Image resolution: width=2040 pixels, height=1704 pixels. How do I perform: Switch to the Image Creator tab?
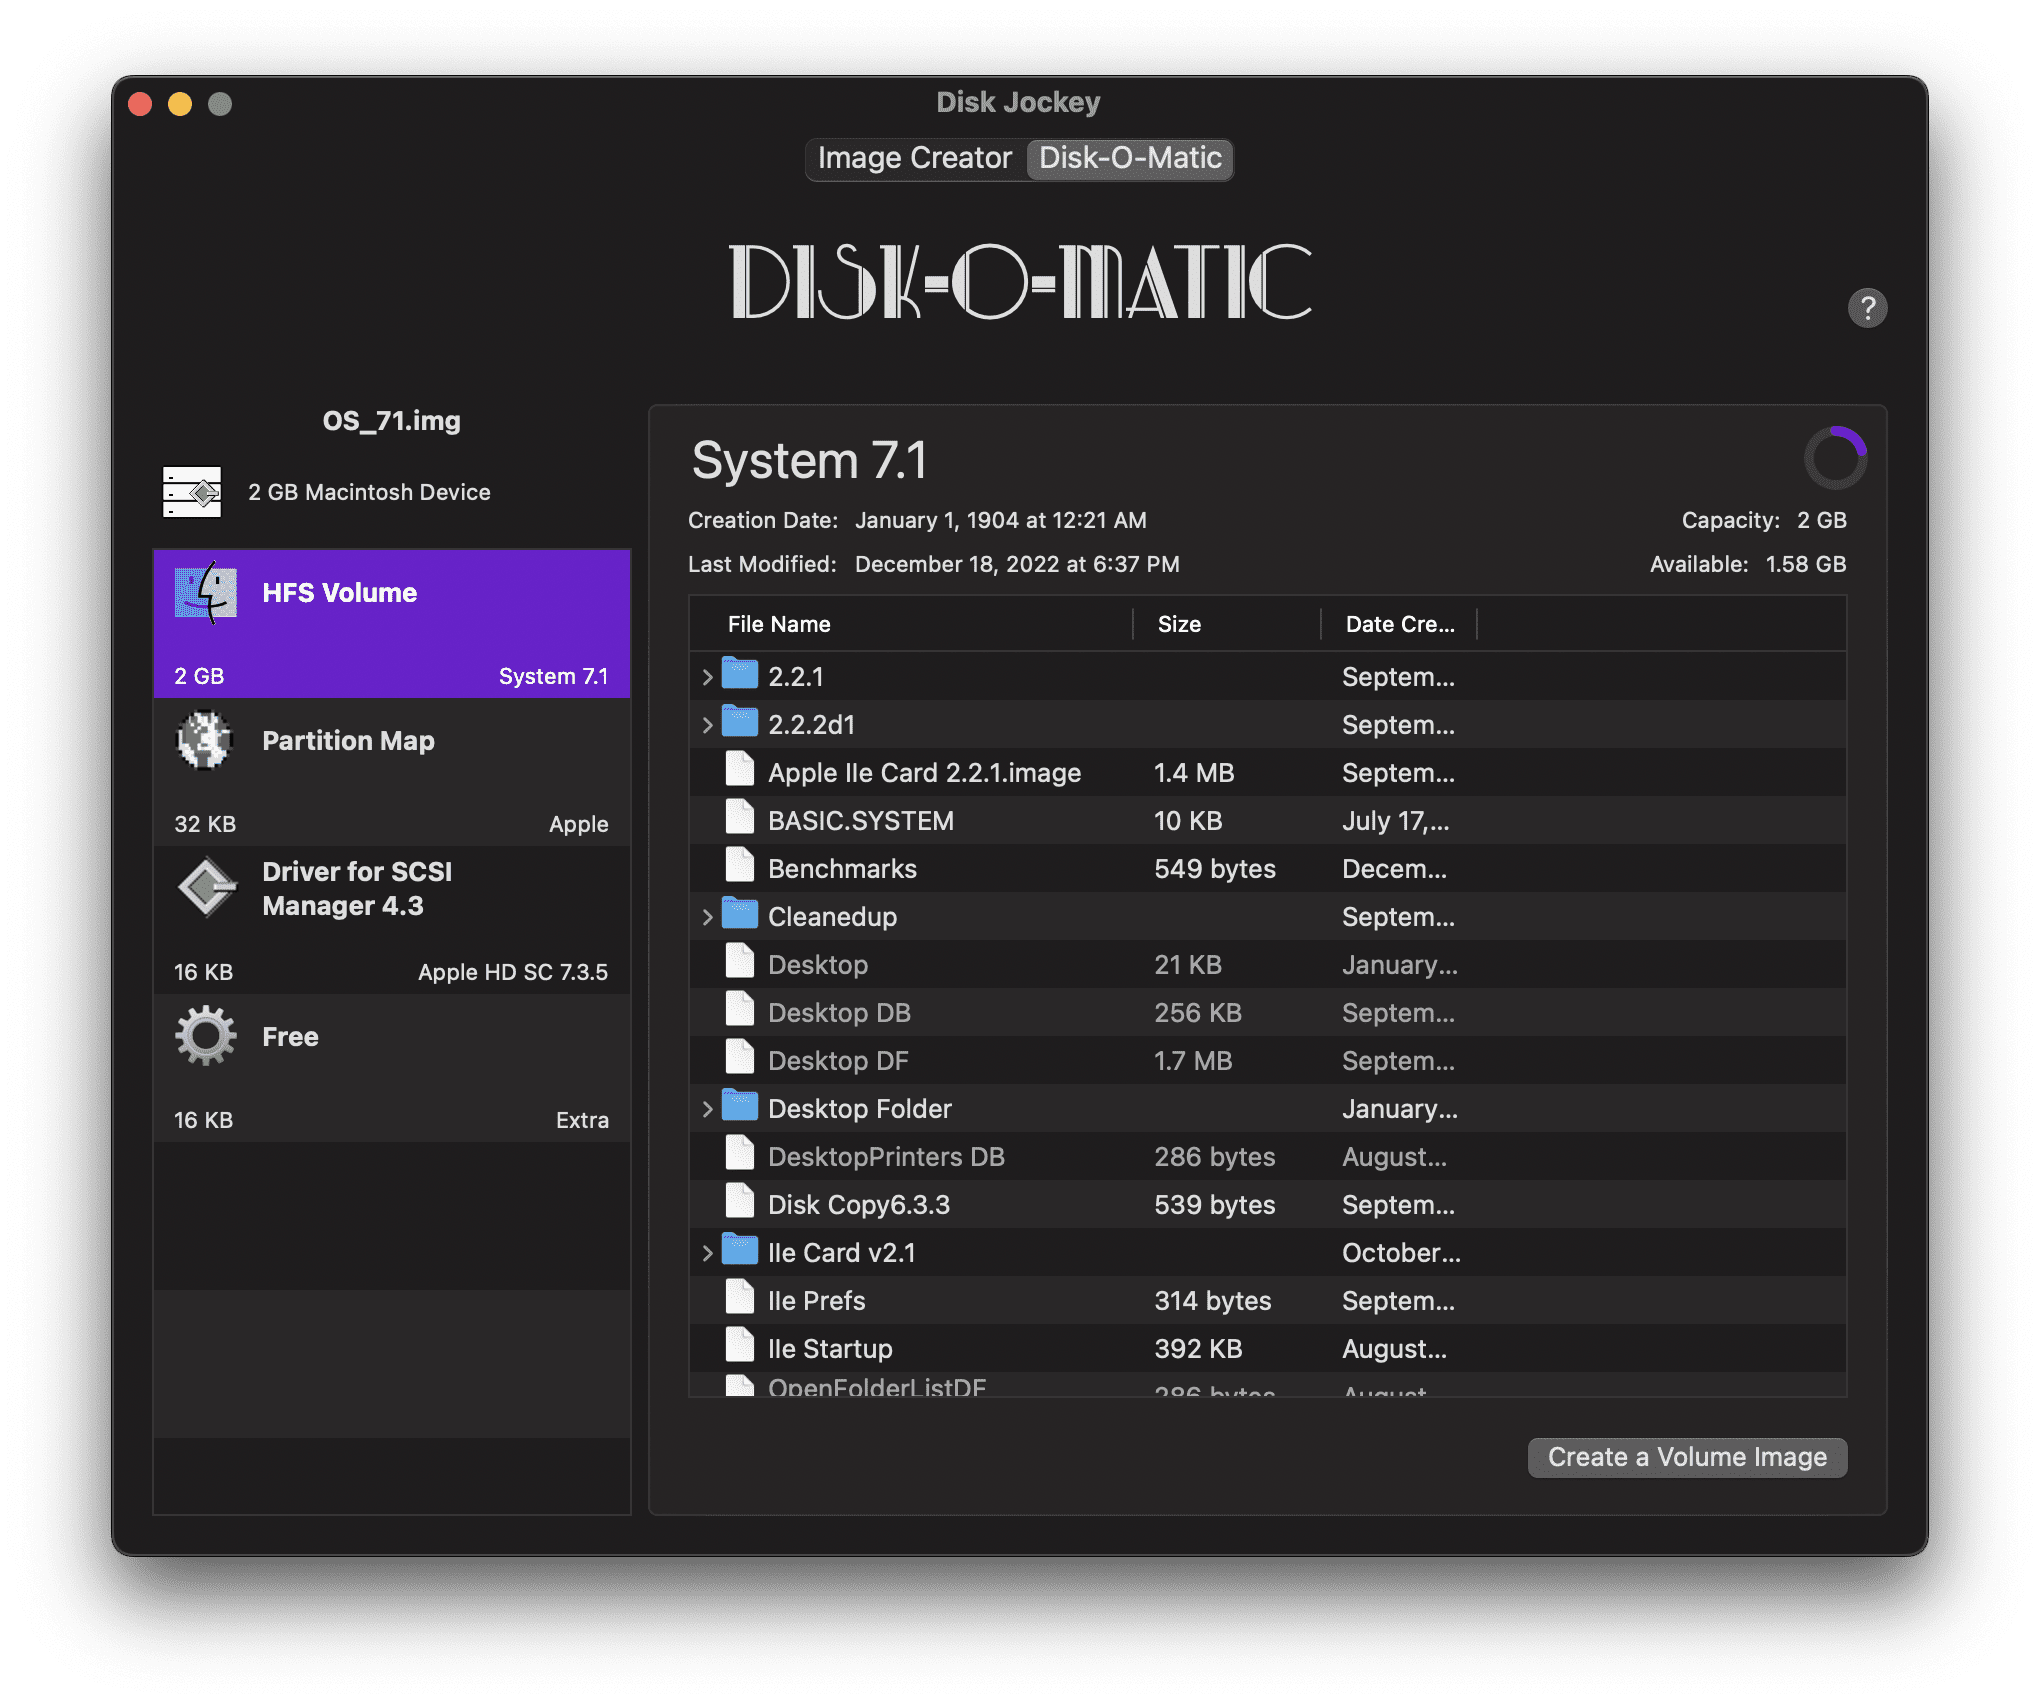coord(915,158)
